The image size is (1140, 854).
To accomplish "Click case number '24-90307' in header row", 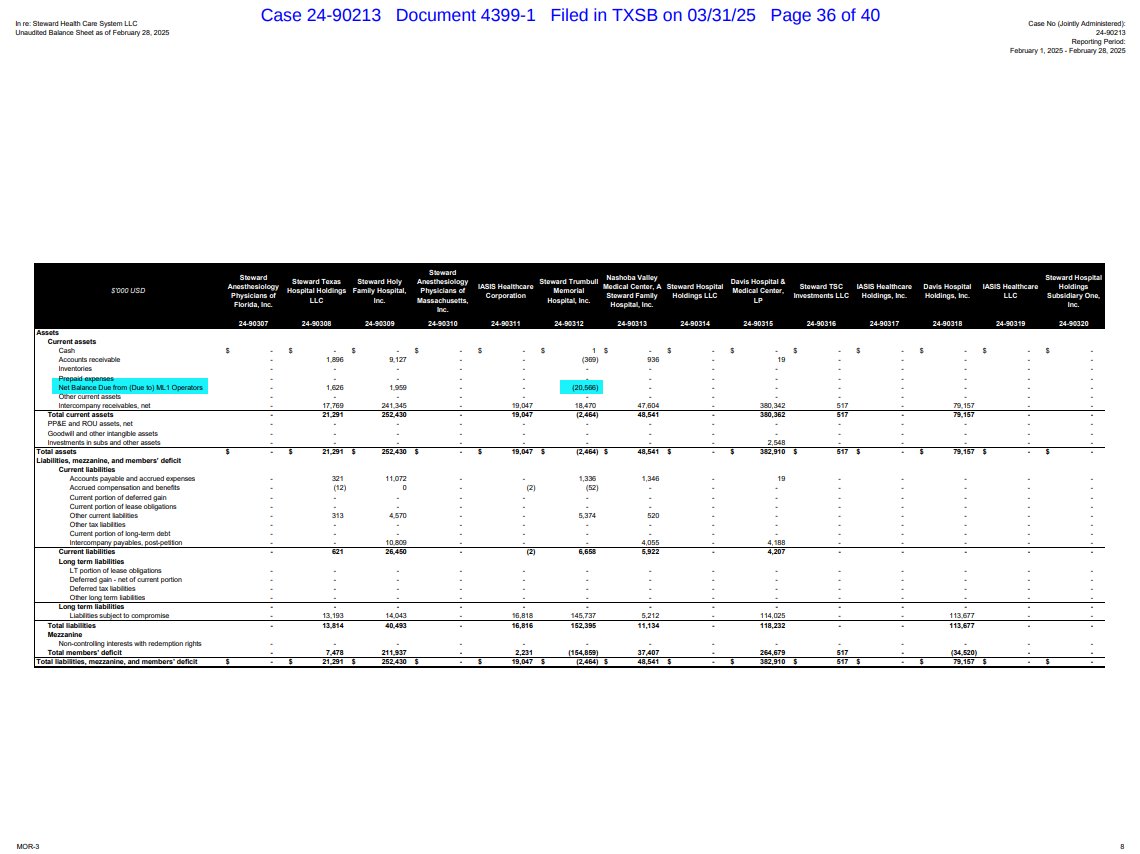I will pyautogui.click(x=253, y=323).
